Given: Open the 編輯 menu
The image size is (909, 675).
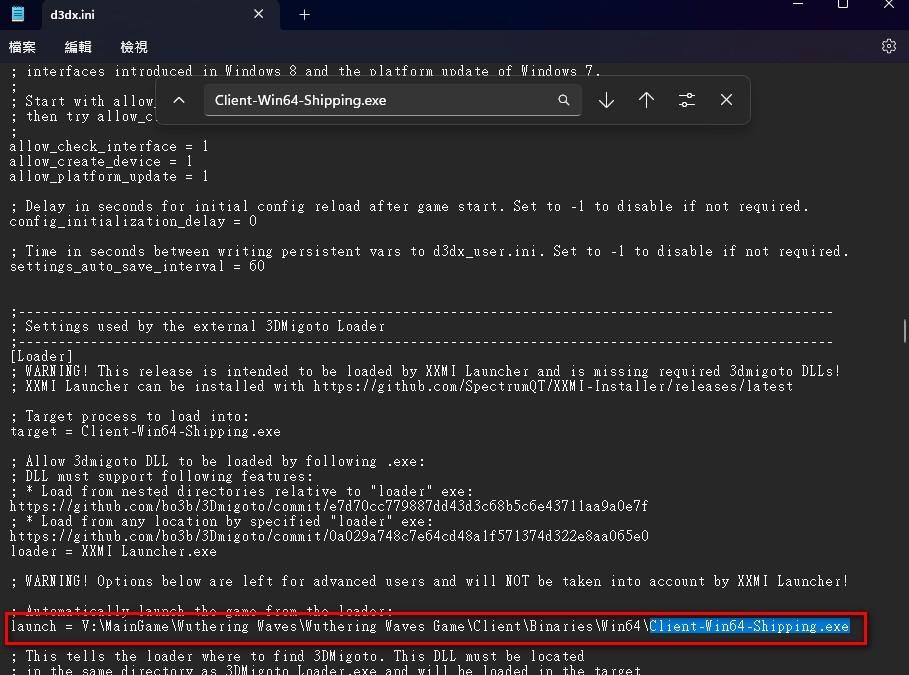Looking at the screenshot, I should [x=78, y=47].
